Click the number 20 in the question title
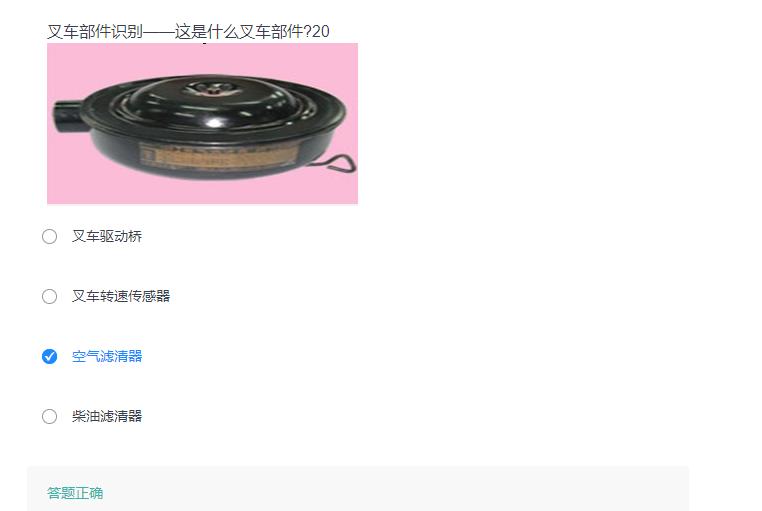762x511 pixels. tap(321, 32)
